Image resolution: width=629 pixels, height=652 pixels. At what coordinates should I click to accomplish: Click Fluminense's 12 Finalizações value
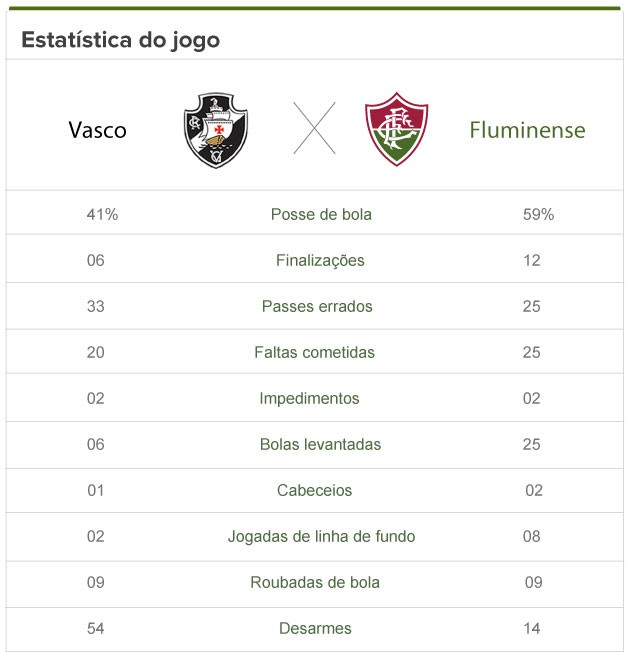click(x=531, y=260)
